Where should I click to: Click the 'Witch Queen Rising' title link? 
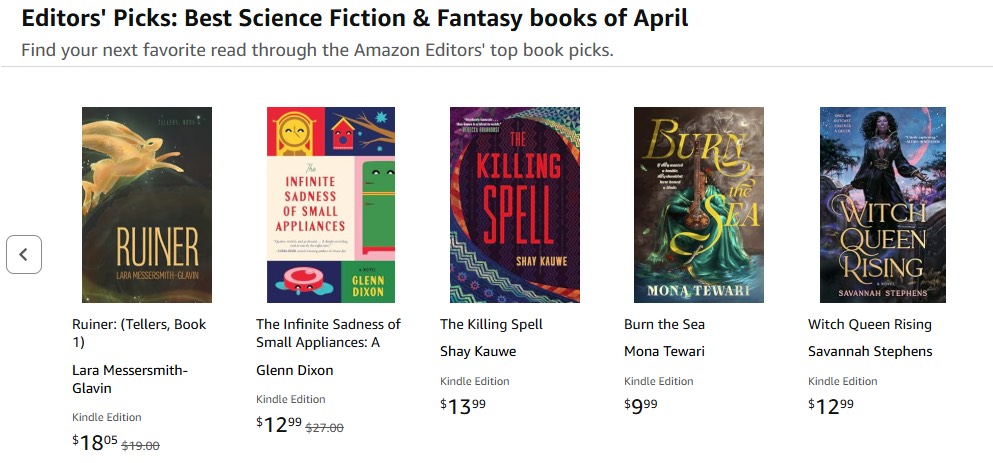pyautogui.click(x=870, y=324)
